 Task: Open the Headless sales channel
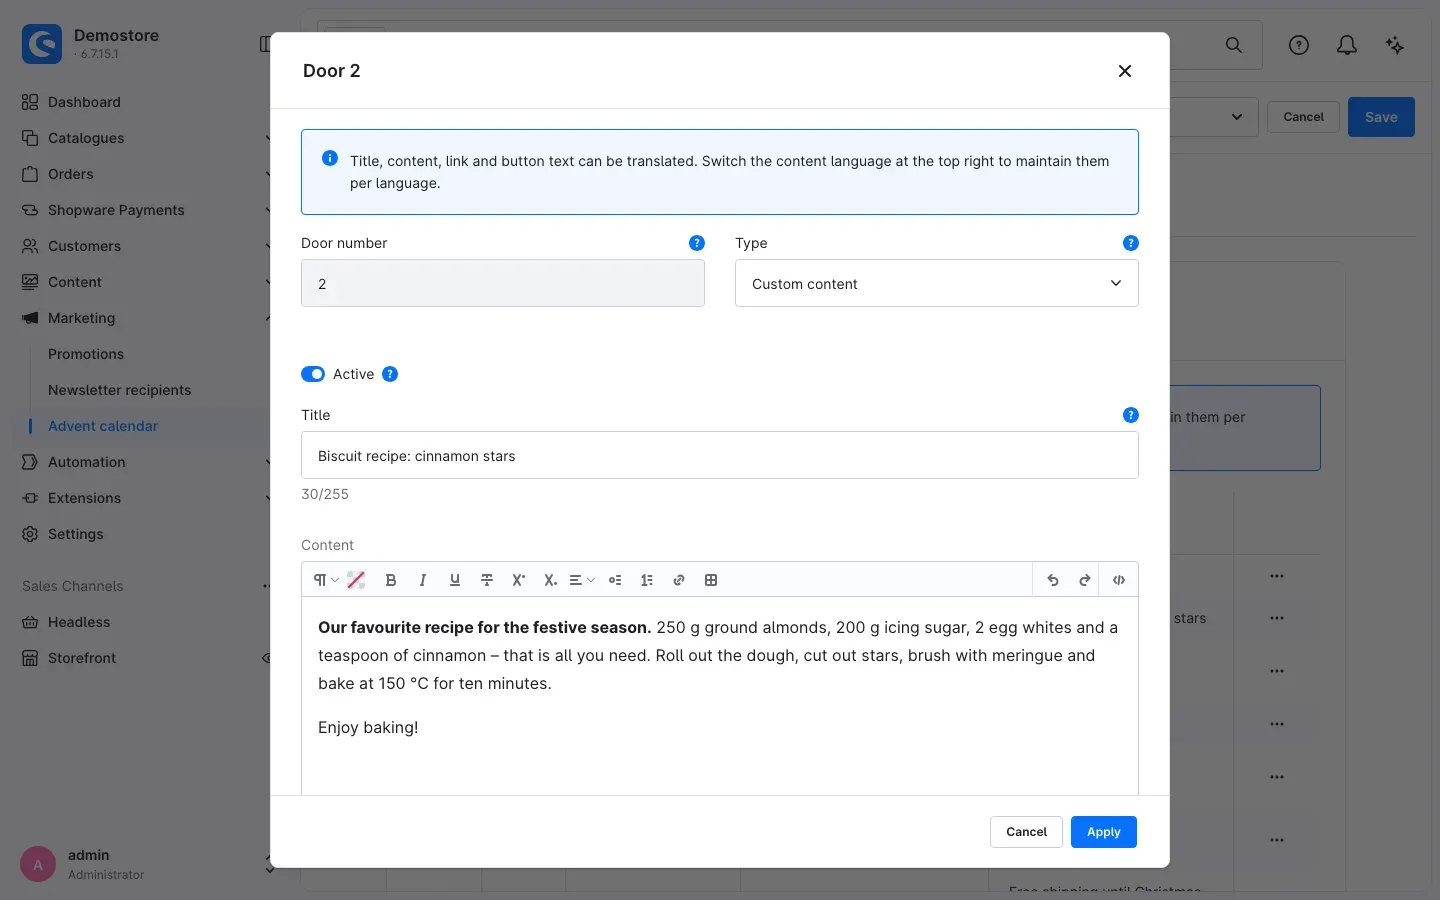[x=79, y=622]
